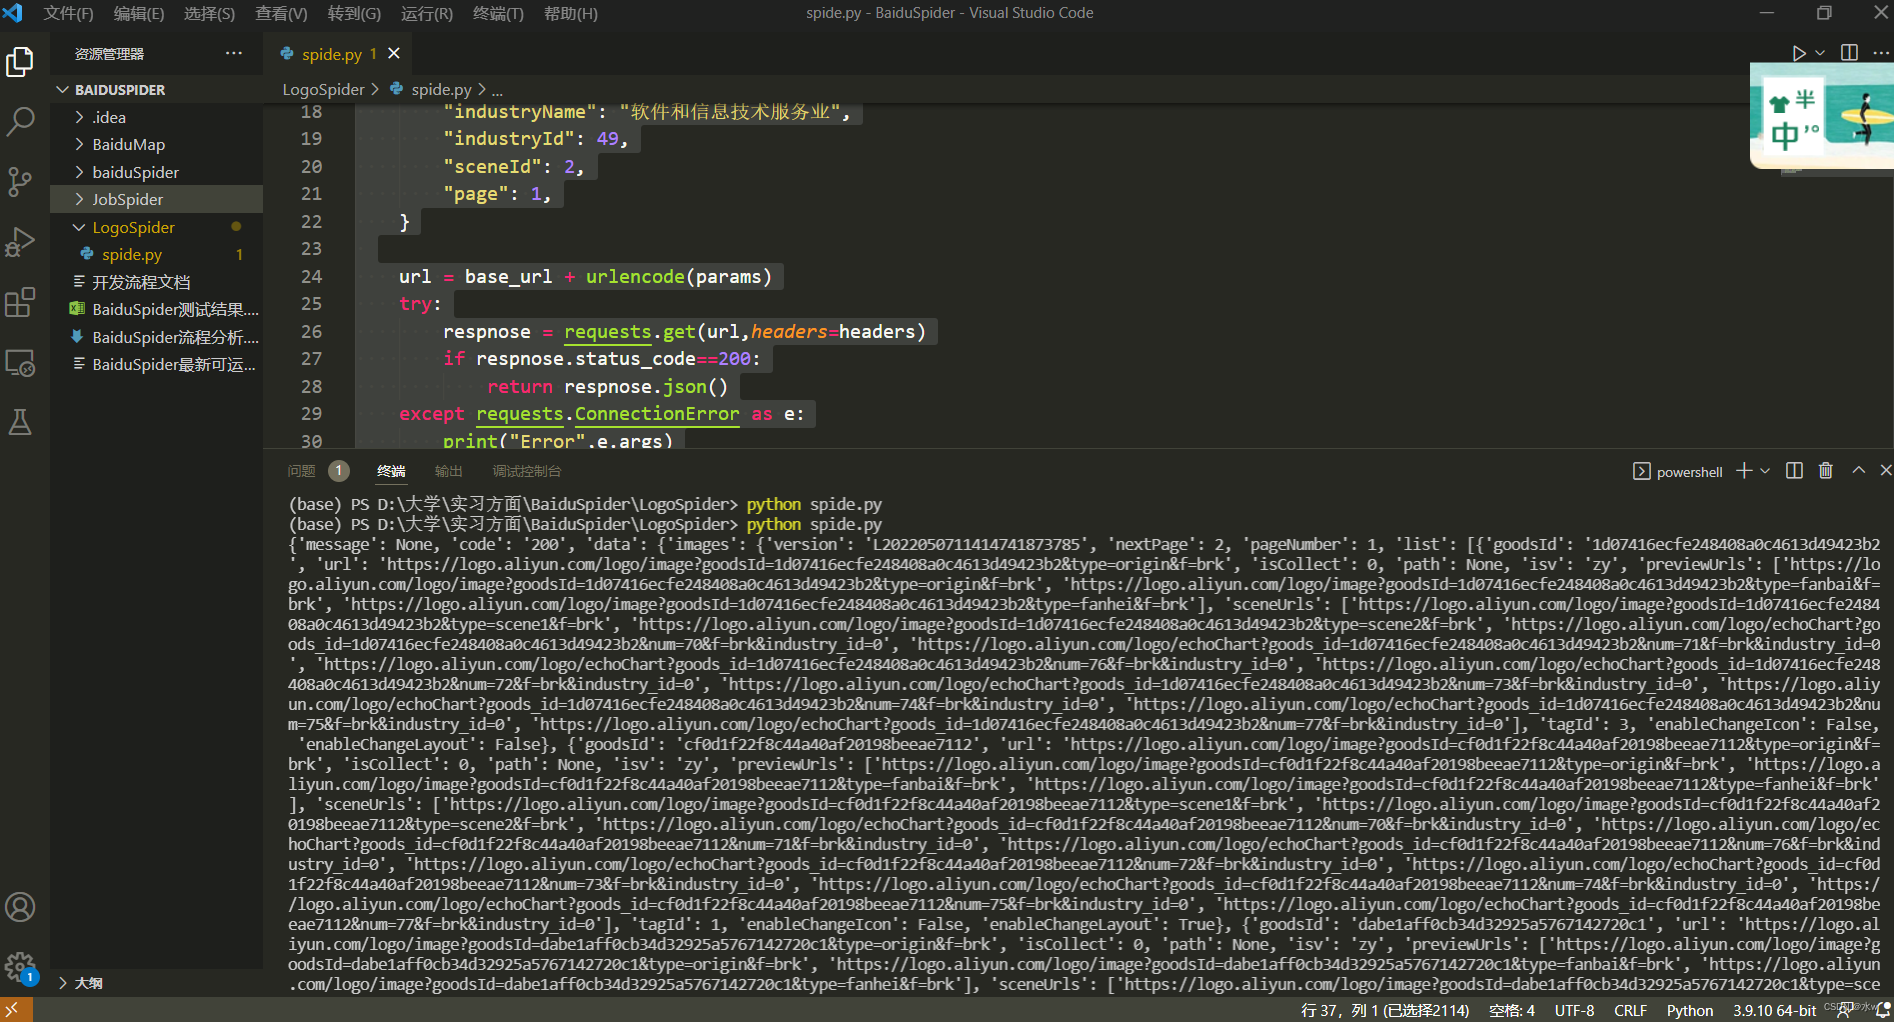Select the powershell terminal label

tap(1678, 472)
